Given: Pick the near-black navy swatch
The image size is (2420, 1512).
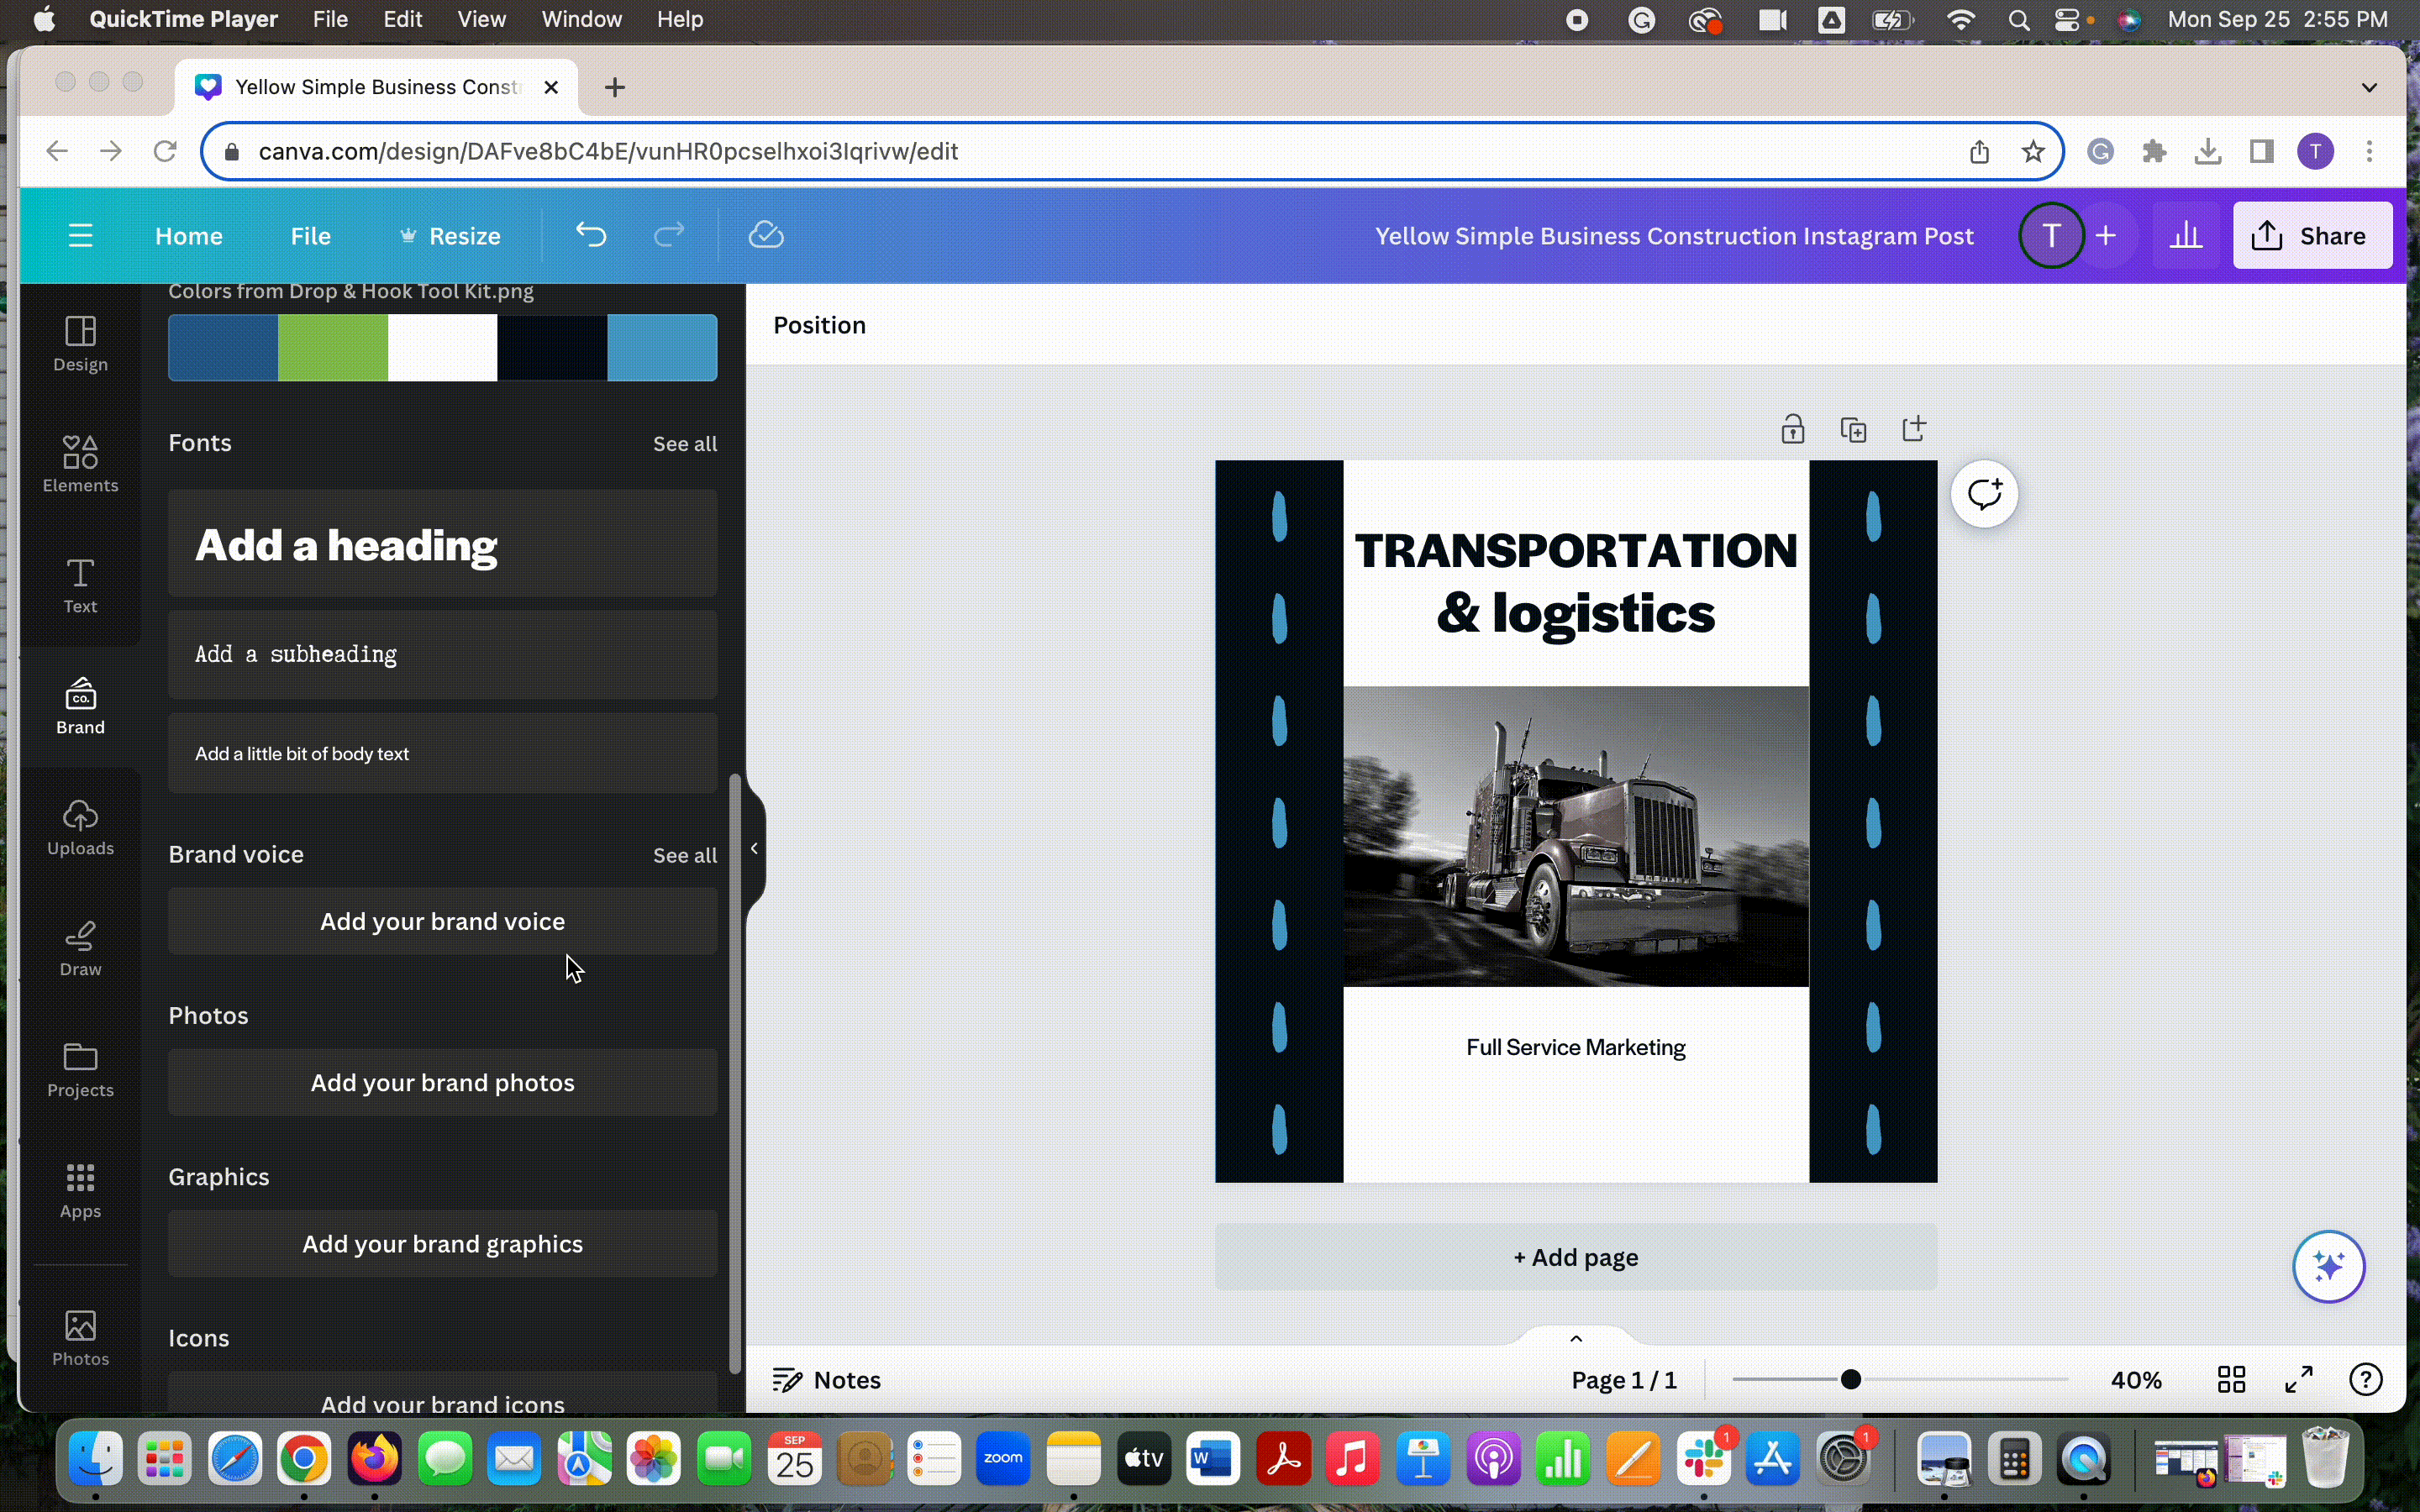Looking at the screenshot, I should click(552, 347).
